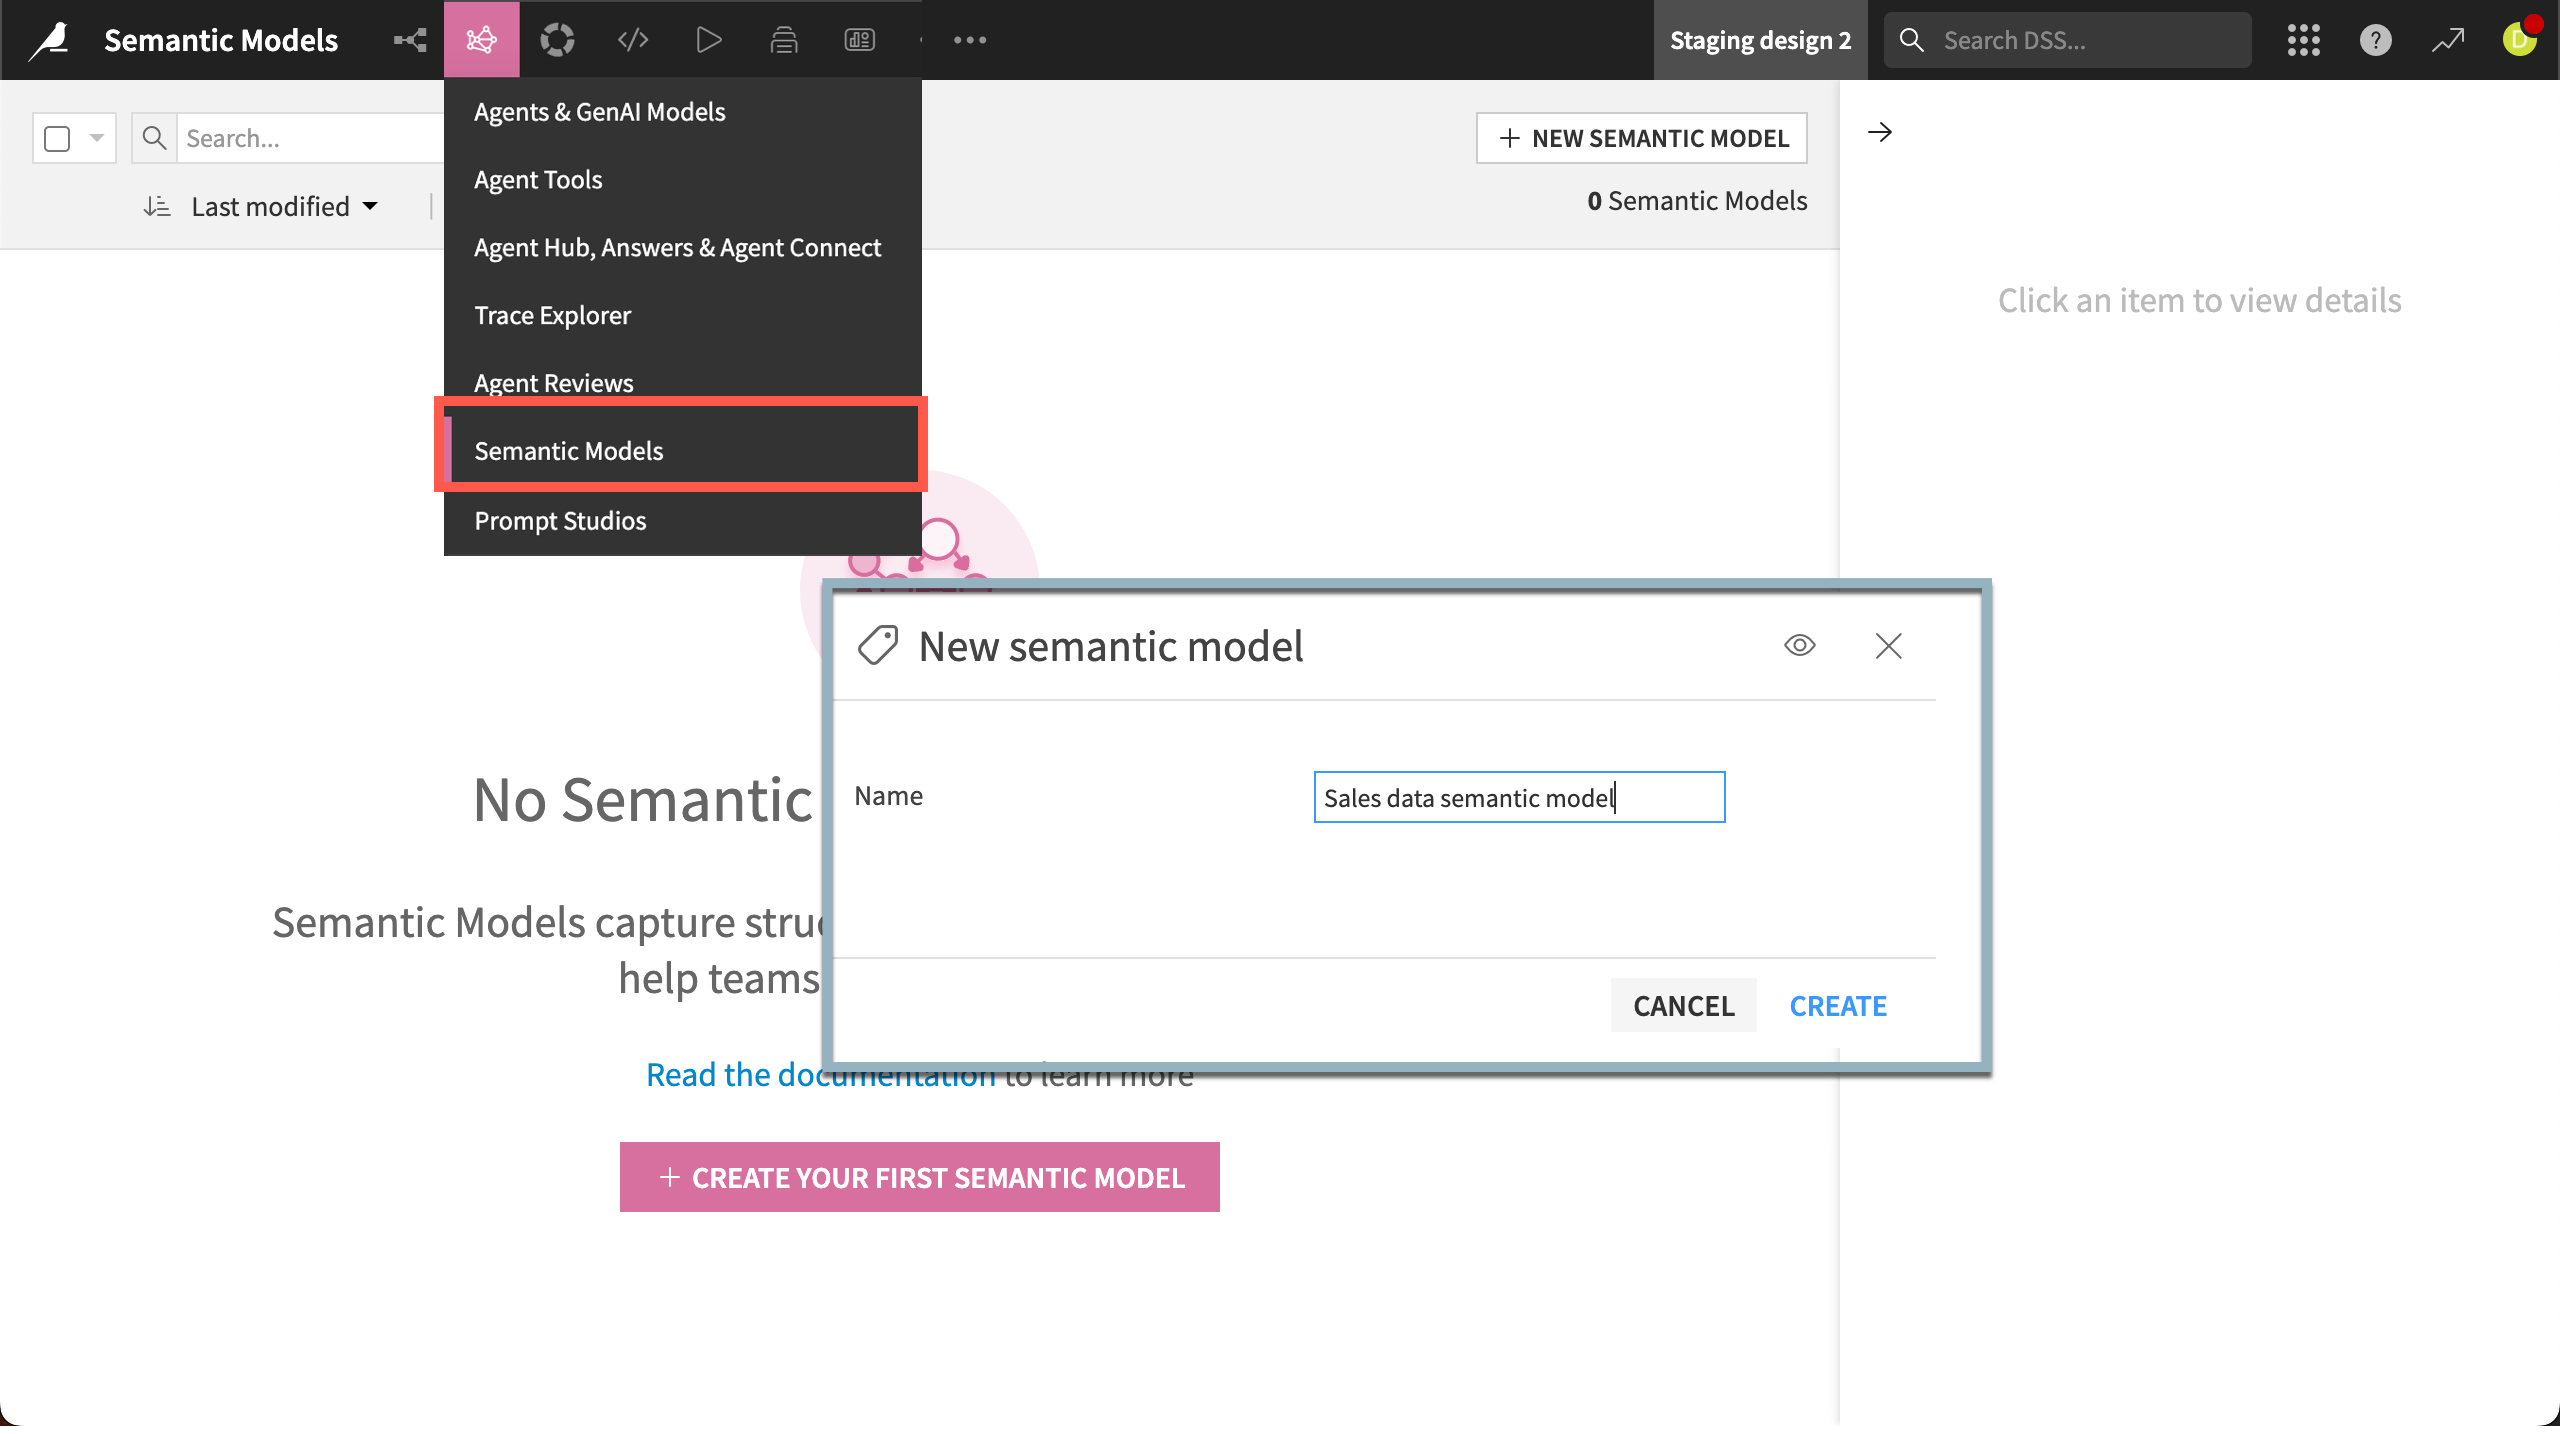Open the Jobs play icon
Viewport: 2560px width, 1434px height.
point(708,40)
